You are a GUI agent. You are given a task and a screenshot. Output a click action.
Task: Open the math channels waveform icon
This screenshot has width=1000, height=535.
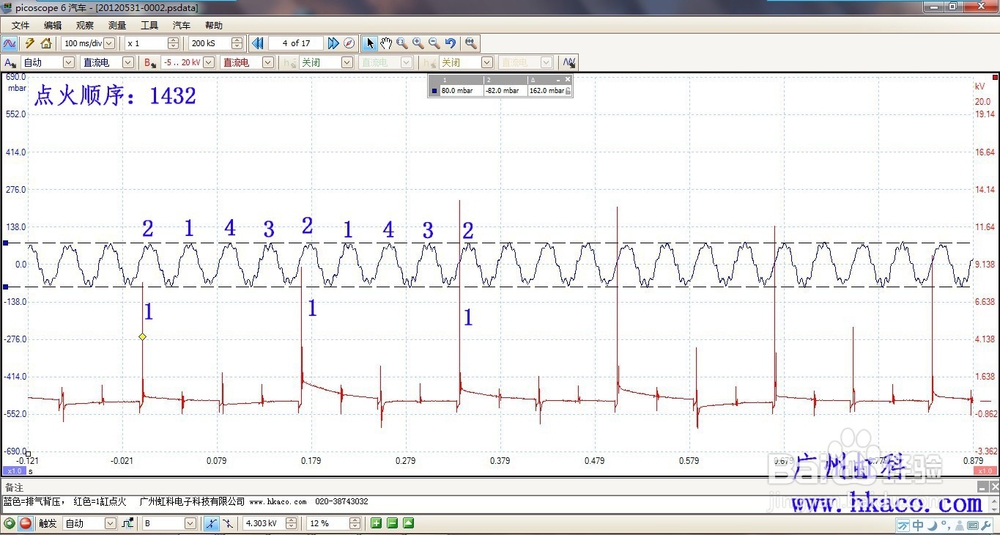point(569,62)
